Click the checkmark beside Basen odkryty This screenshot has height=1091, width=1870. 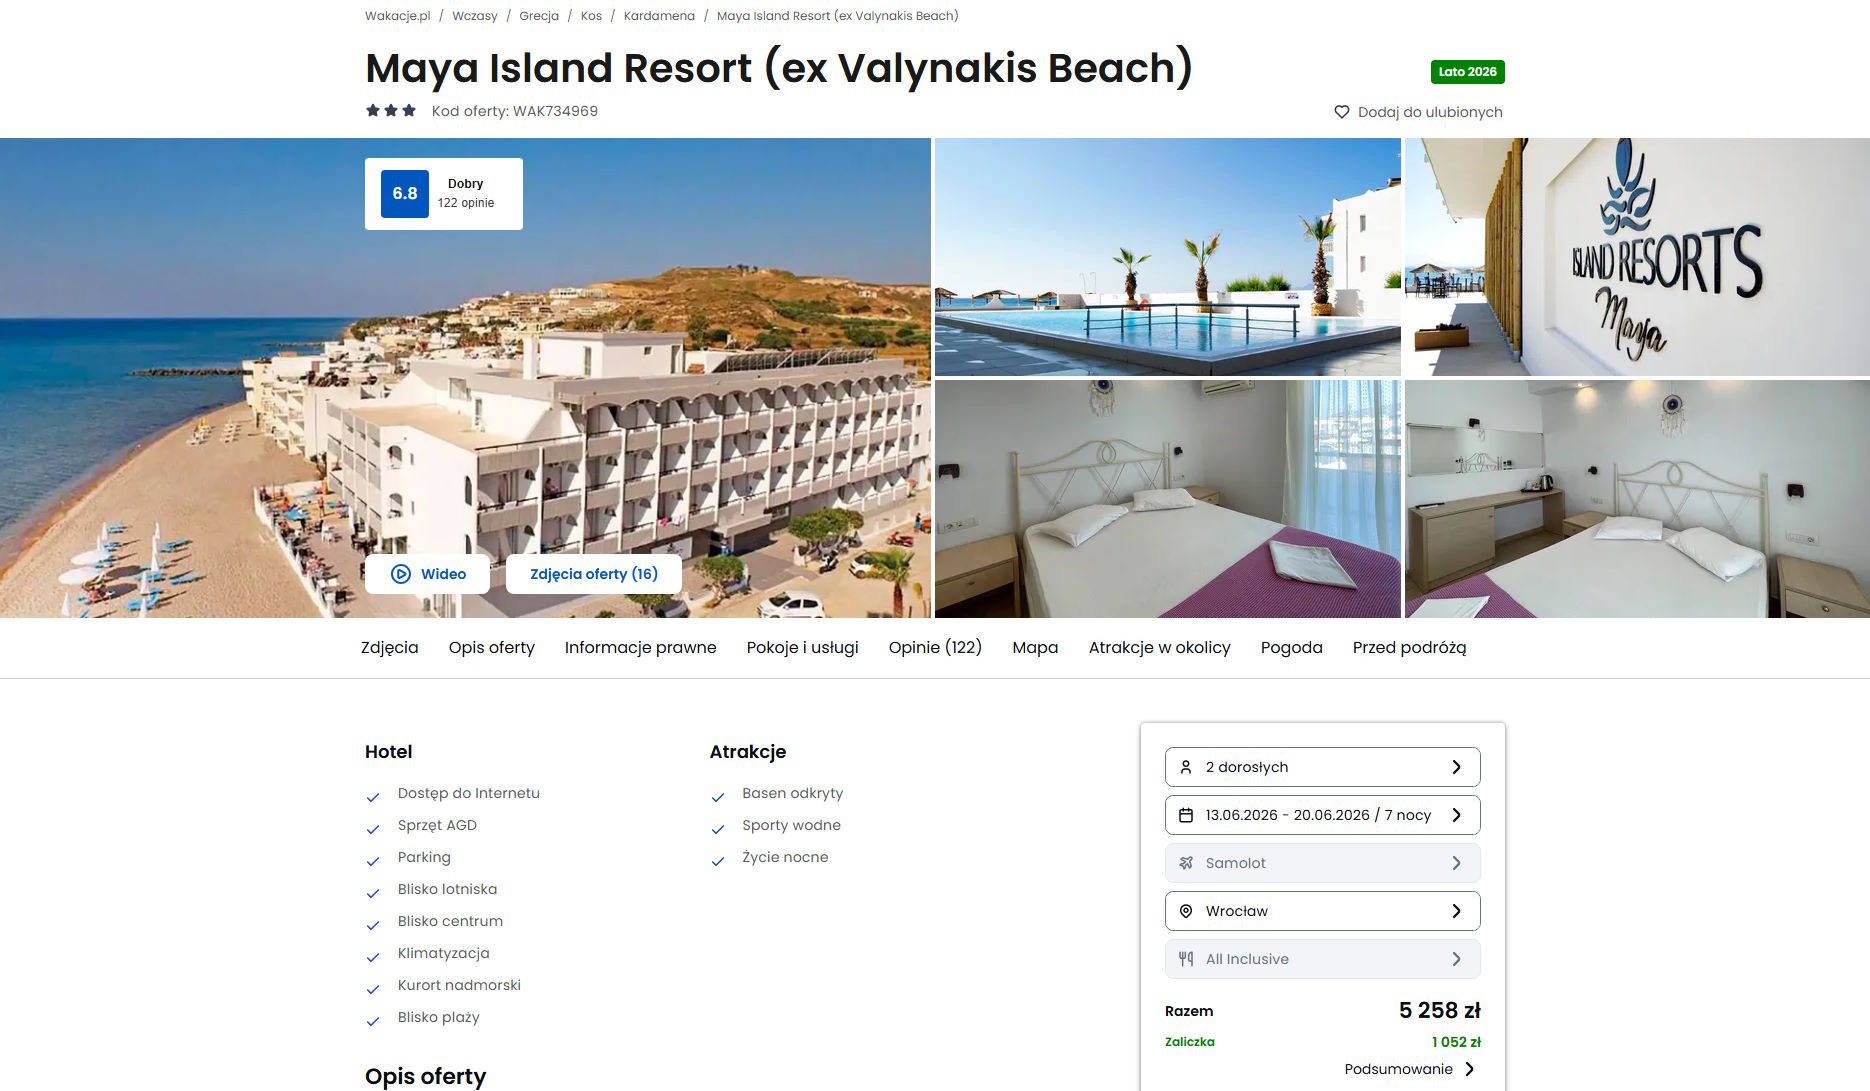[717, 797]
